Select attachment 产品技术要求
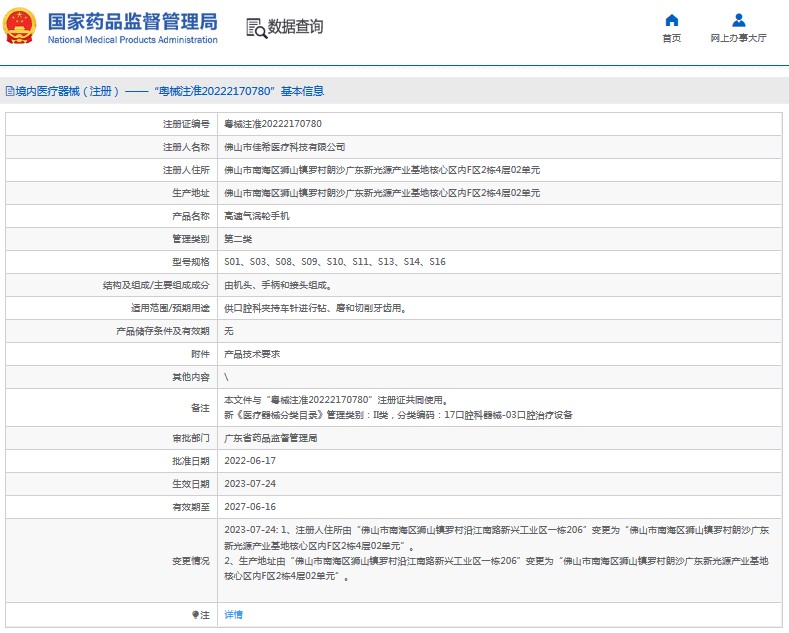 click(x=252, y=354)
